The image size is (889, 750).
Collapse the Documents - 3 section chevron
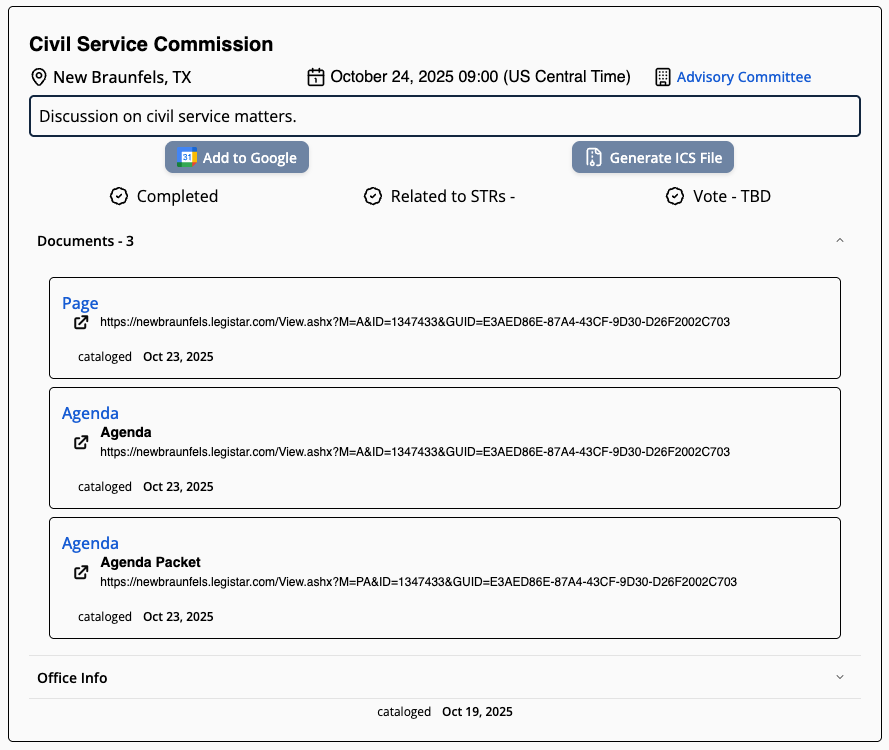pyautogui.click(x=840, y=240)
